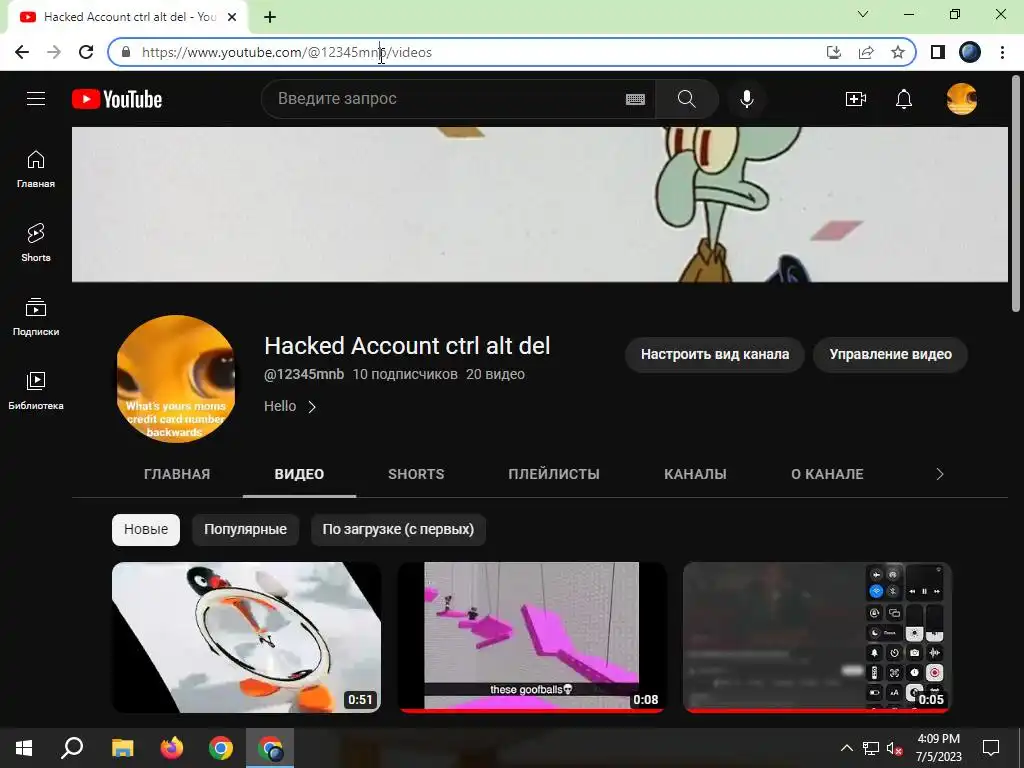
Task: Close the Hacked Account YouTube tab
Action: pos(232,17)
